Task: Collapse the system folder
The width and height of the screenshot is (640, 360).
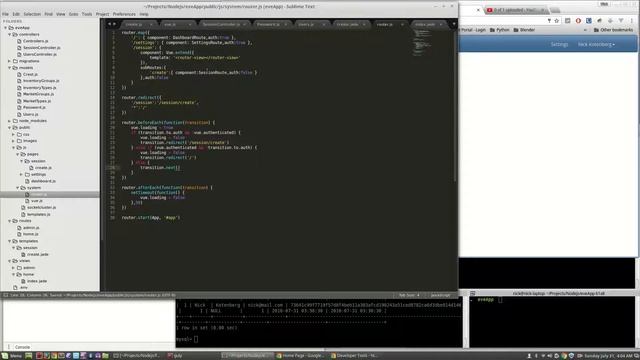Action: (18, 188)
